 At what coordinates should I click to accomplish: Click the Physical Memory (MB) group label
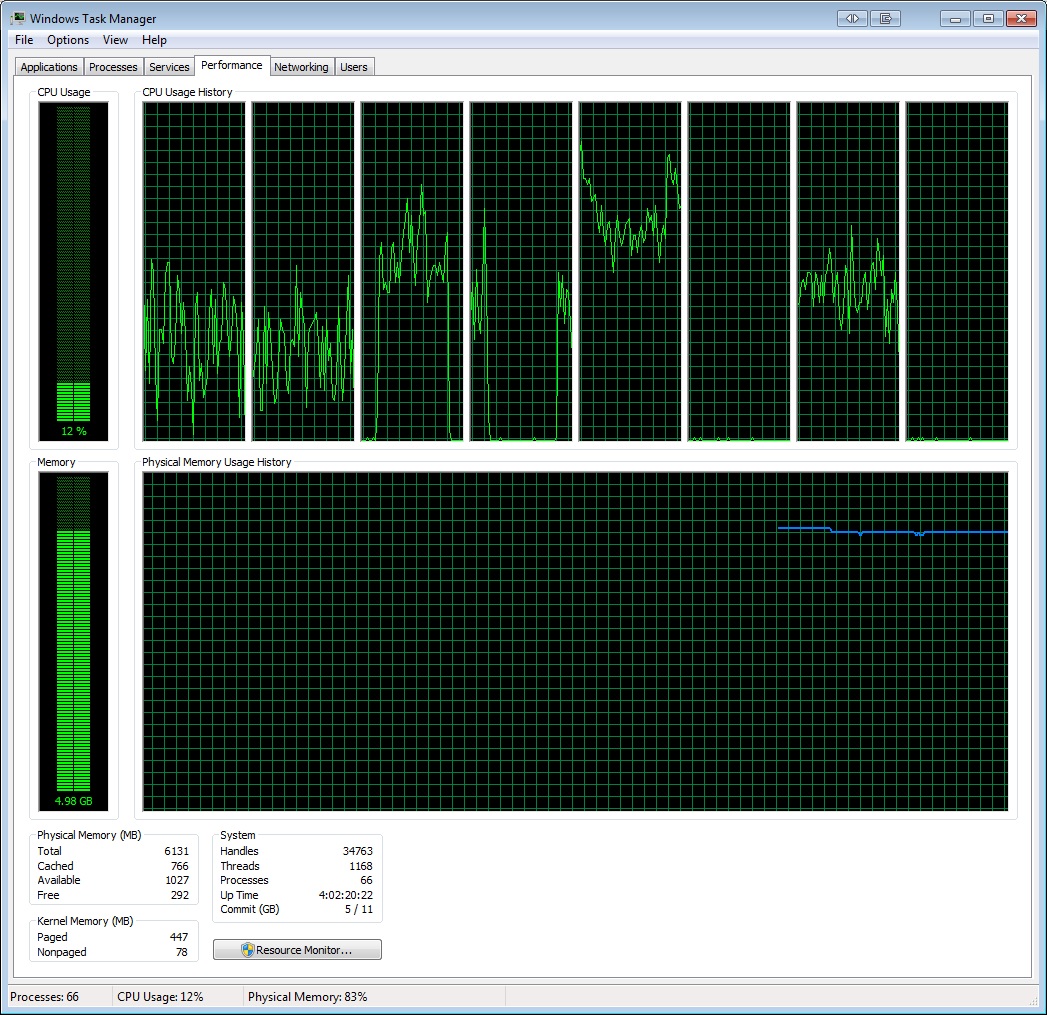click(x=89, y=835)
